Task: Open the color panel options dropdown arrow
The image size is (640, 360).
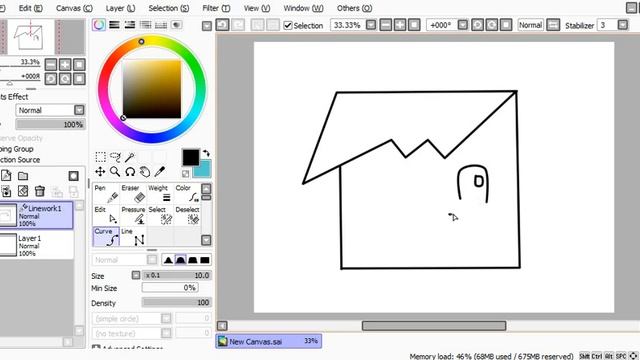Action: 207,26
